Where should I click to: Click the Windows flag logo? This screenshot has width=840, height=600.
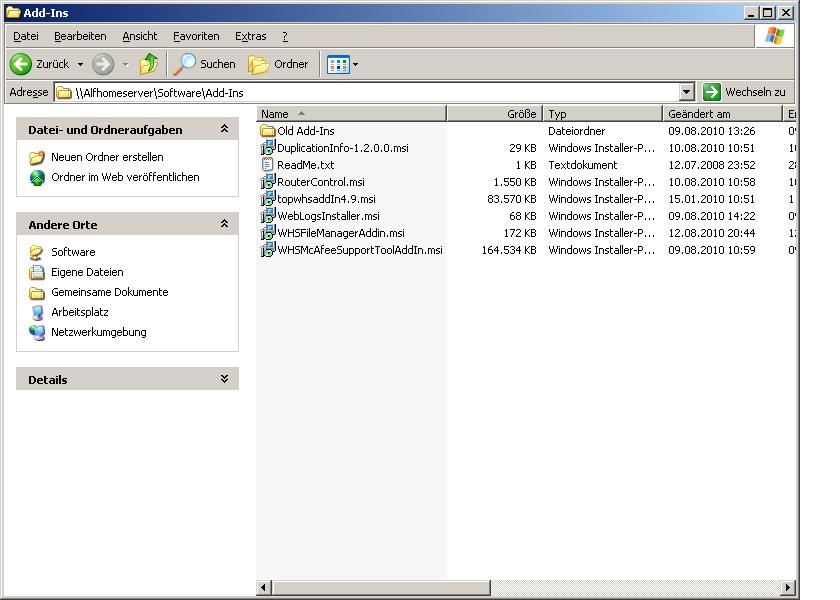[775, 36]
